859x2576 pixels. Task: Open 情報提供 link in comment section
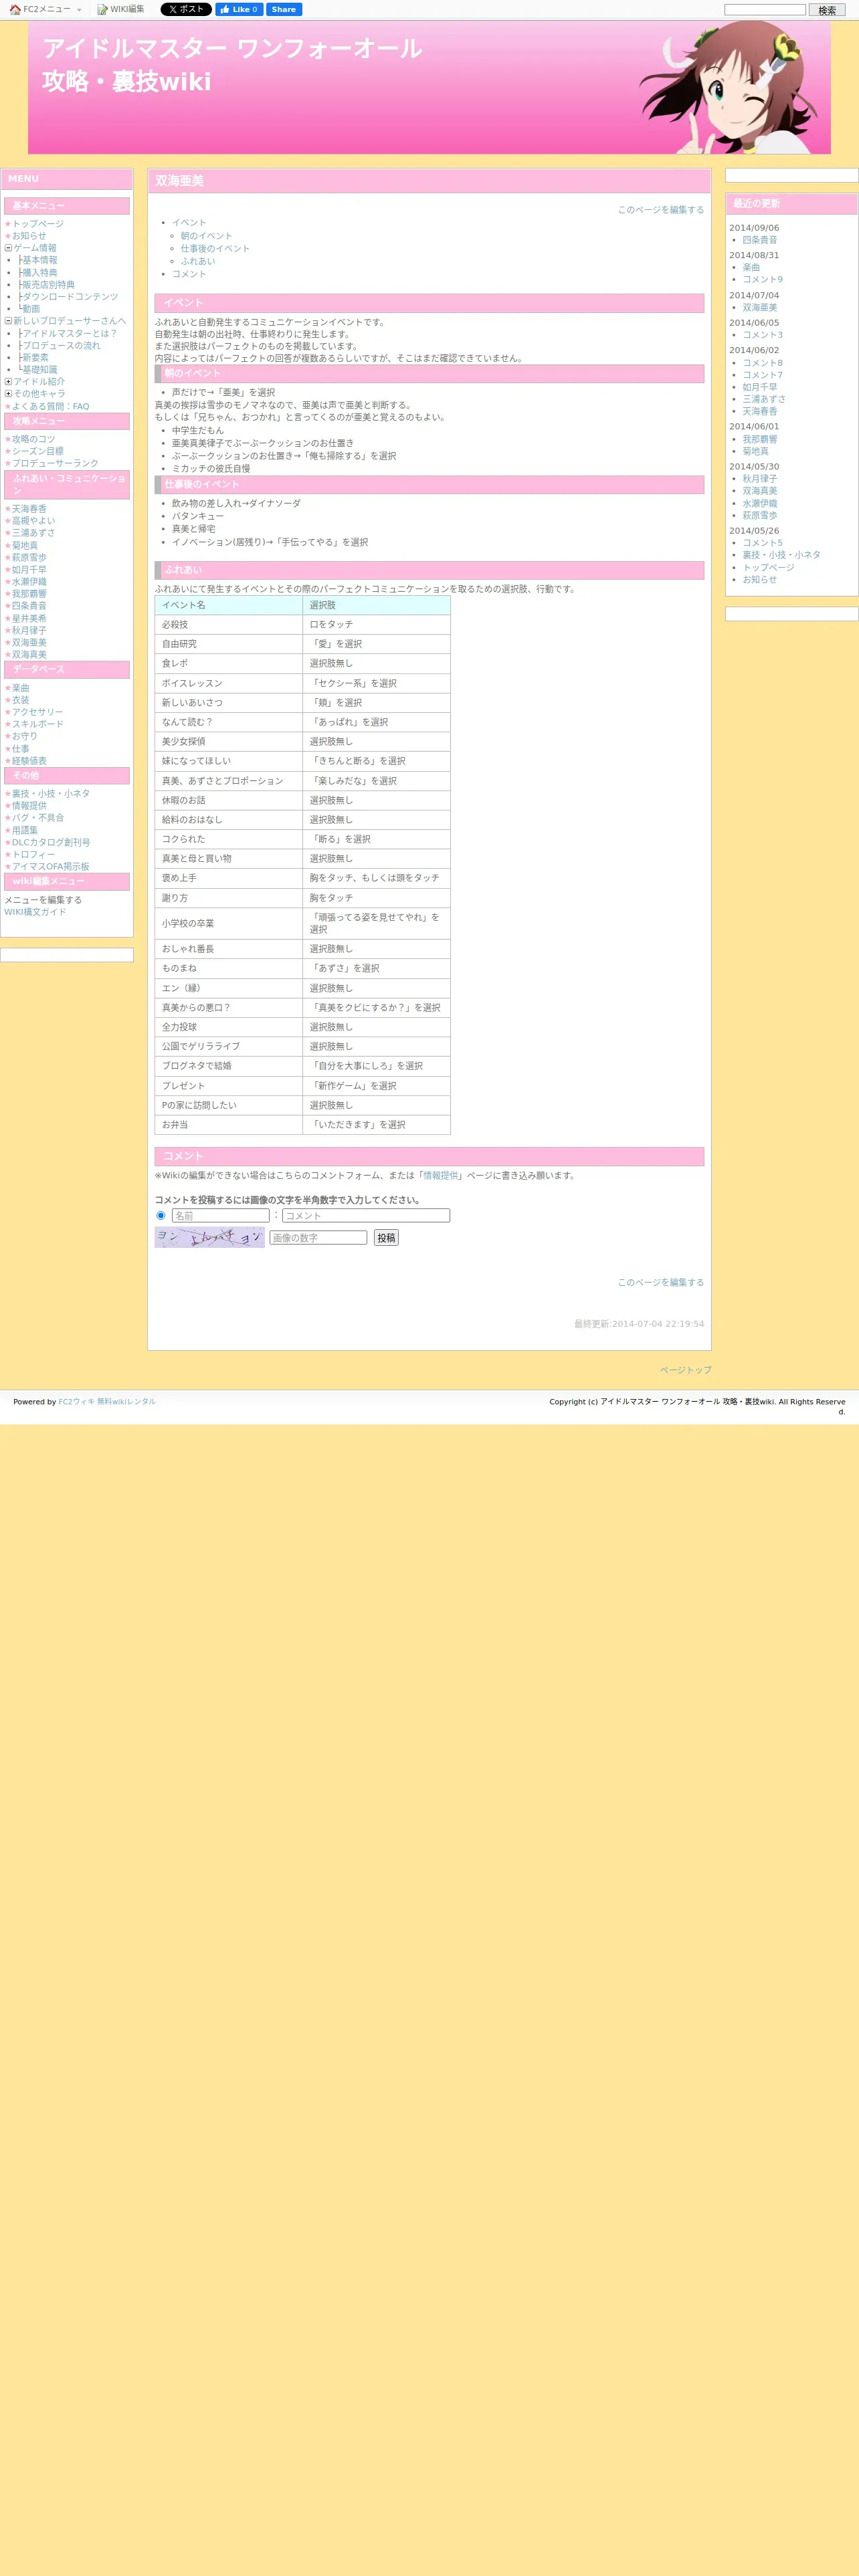click(x=440, y=1175)
